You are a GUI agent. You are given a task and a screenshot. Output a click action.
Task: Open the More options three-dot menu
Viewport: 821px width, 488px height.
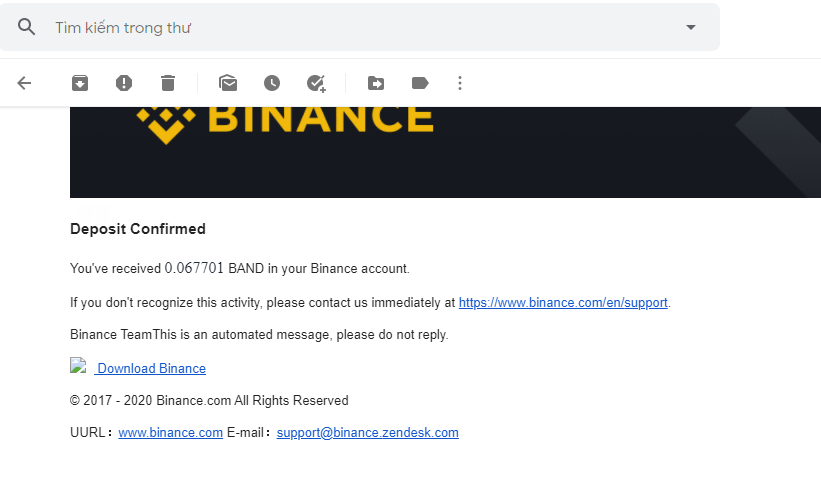coord(460,83)
